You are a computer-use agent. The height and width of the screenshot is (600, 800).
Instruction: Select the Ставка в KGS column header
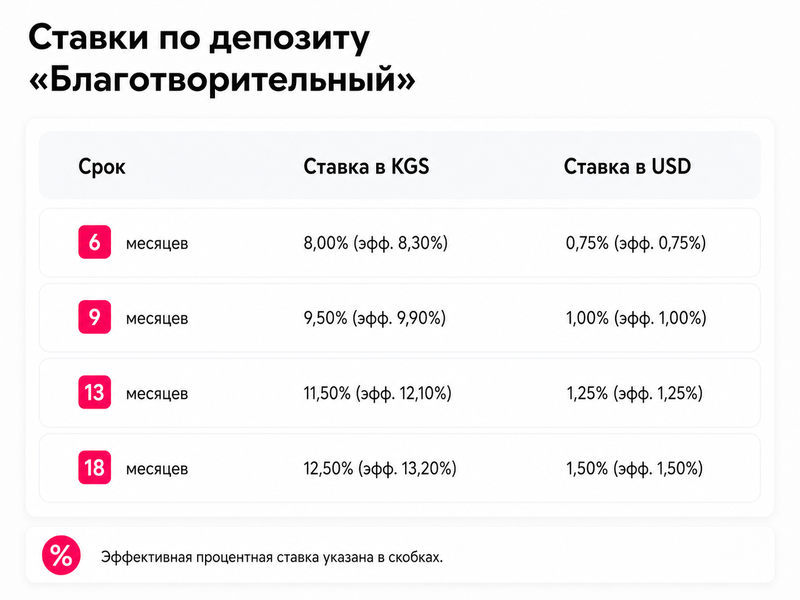click(366, 166)
